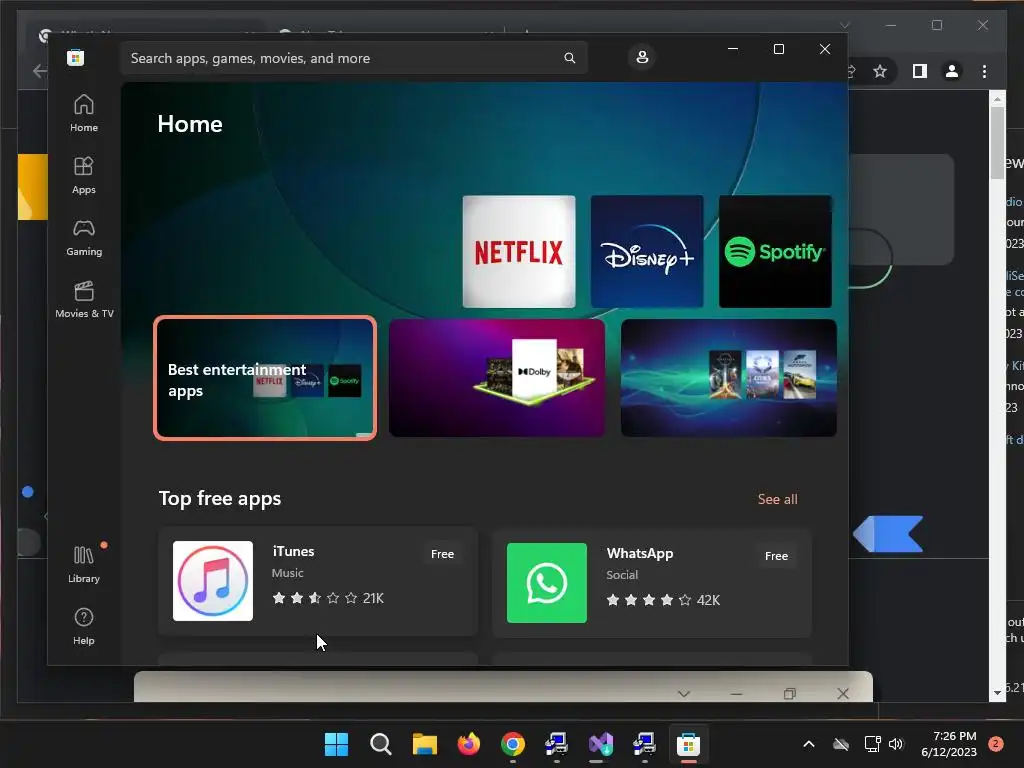Restore the bottom background window
Image resolution: width=1024 pixels, height=768 pixels.
[790, 694]
